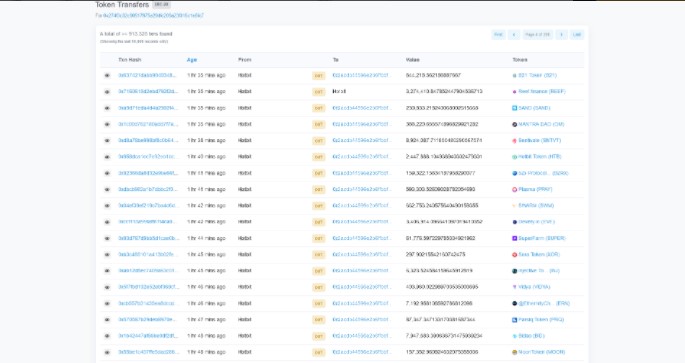Click the OUT badge in the SAND row
Screen dimensions: 685x363
[x=318, y=108]
